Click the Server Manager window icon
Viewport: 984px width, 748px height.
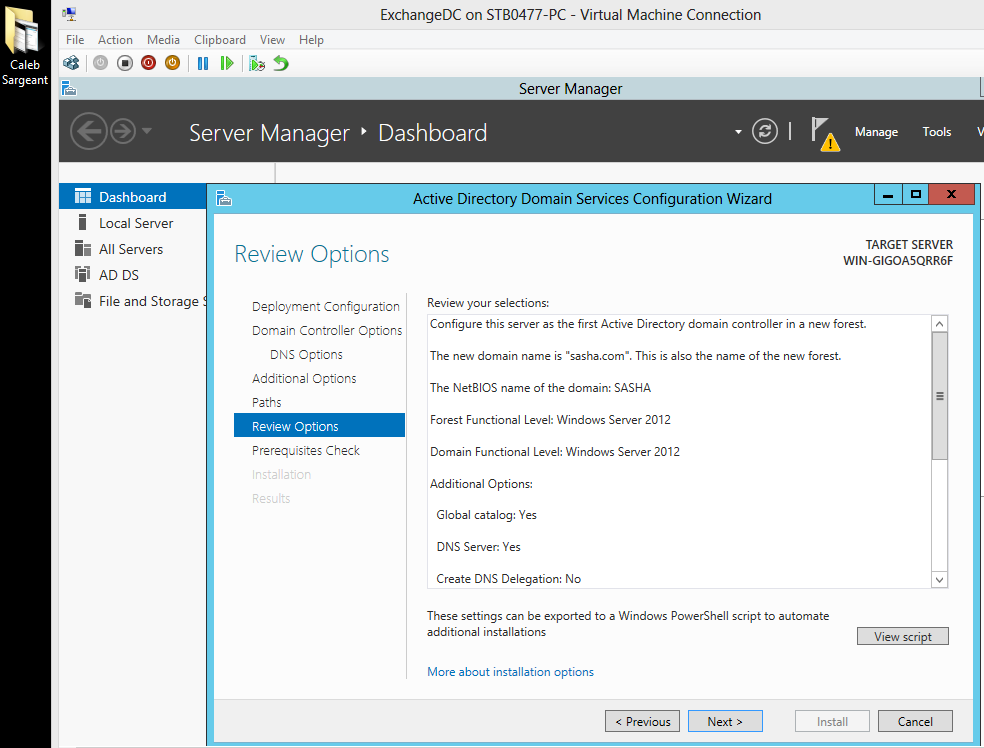pos(69,89)
